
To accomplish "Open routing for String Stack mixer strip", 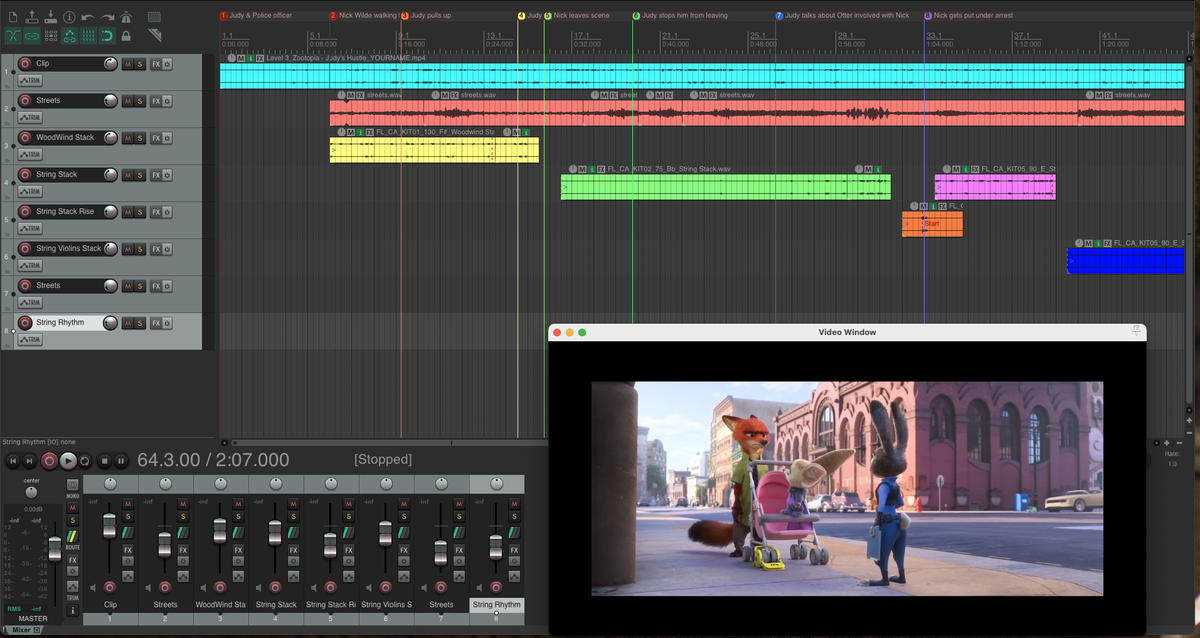I will (293, 533).
